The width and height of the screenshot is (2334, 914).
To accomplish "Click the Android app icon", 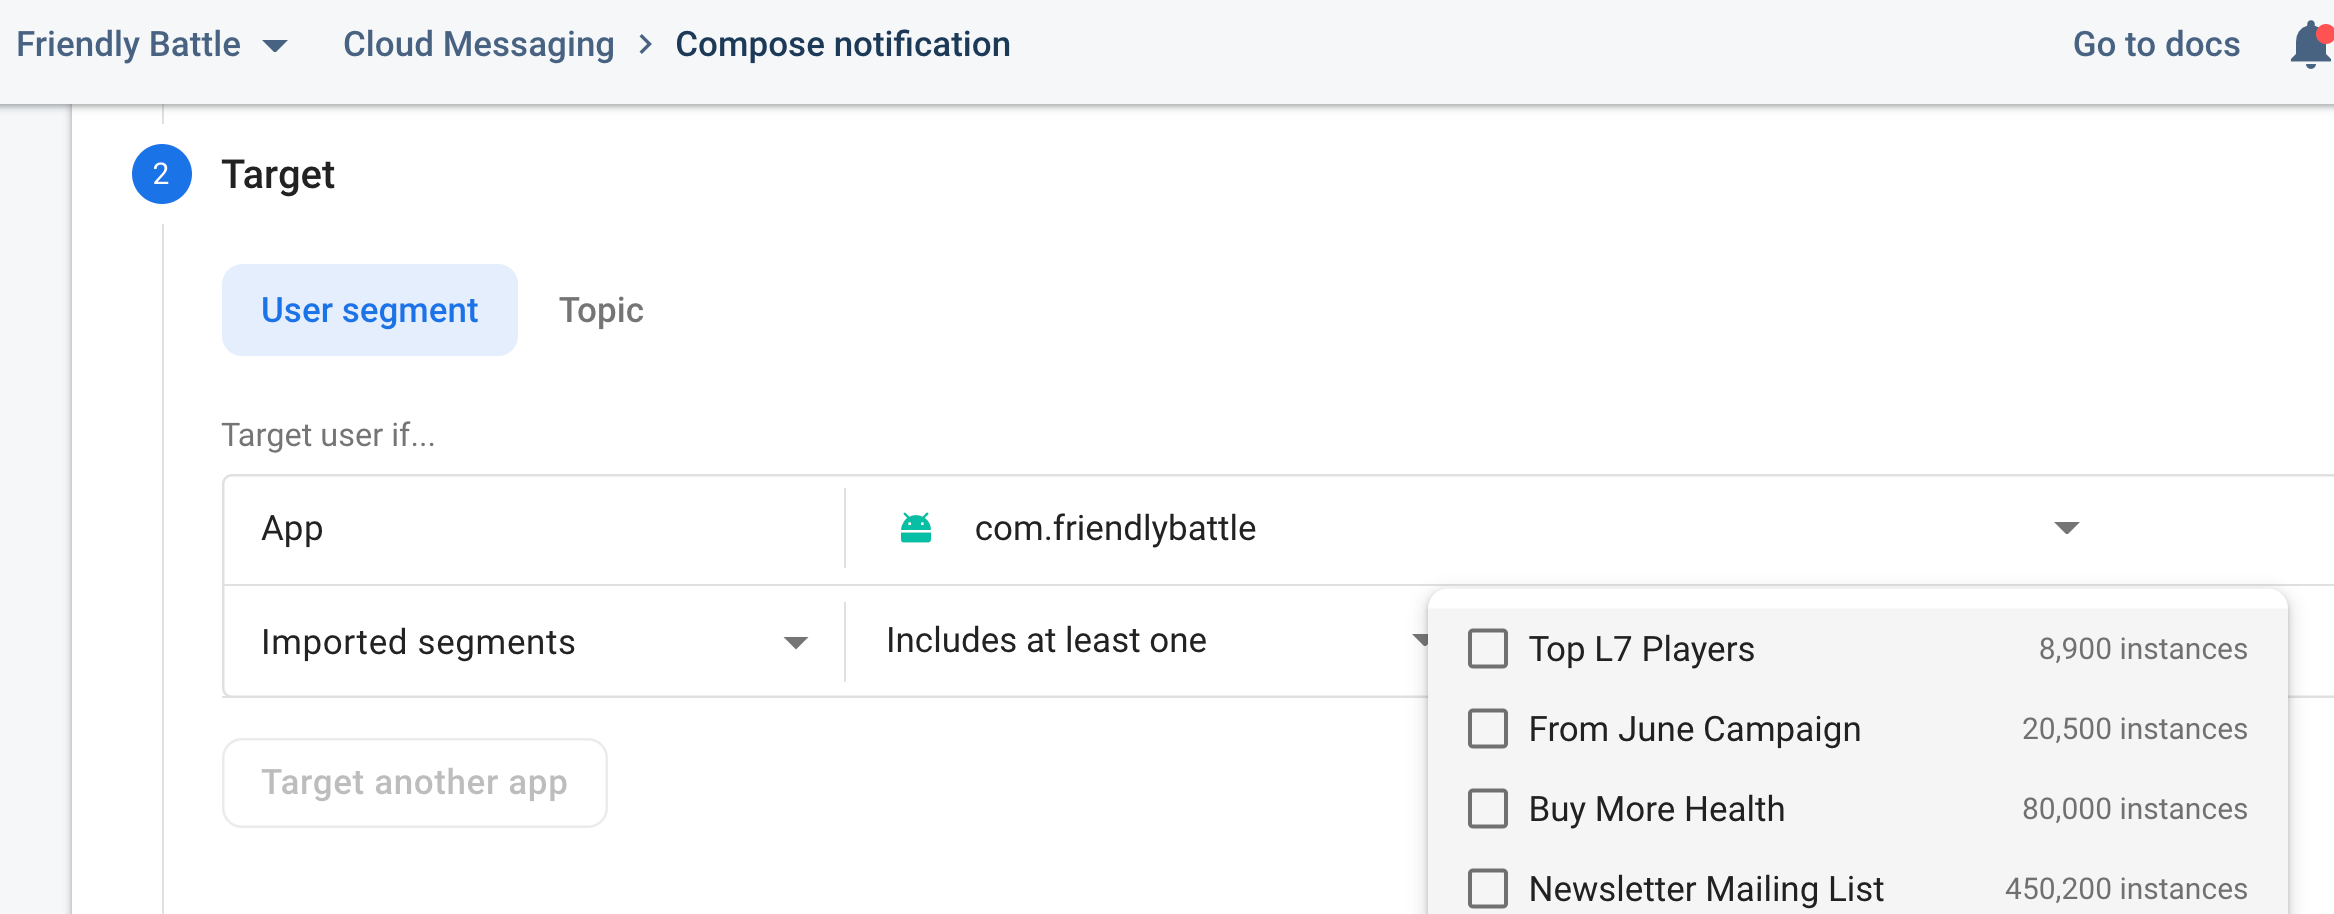I will [916, 528].
